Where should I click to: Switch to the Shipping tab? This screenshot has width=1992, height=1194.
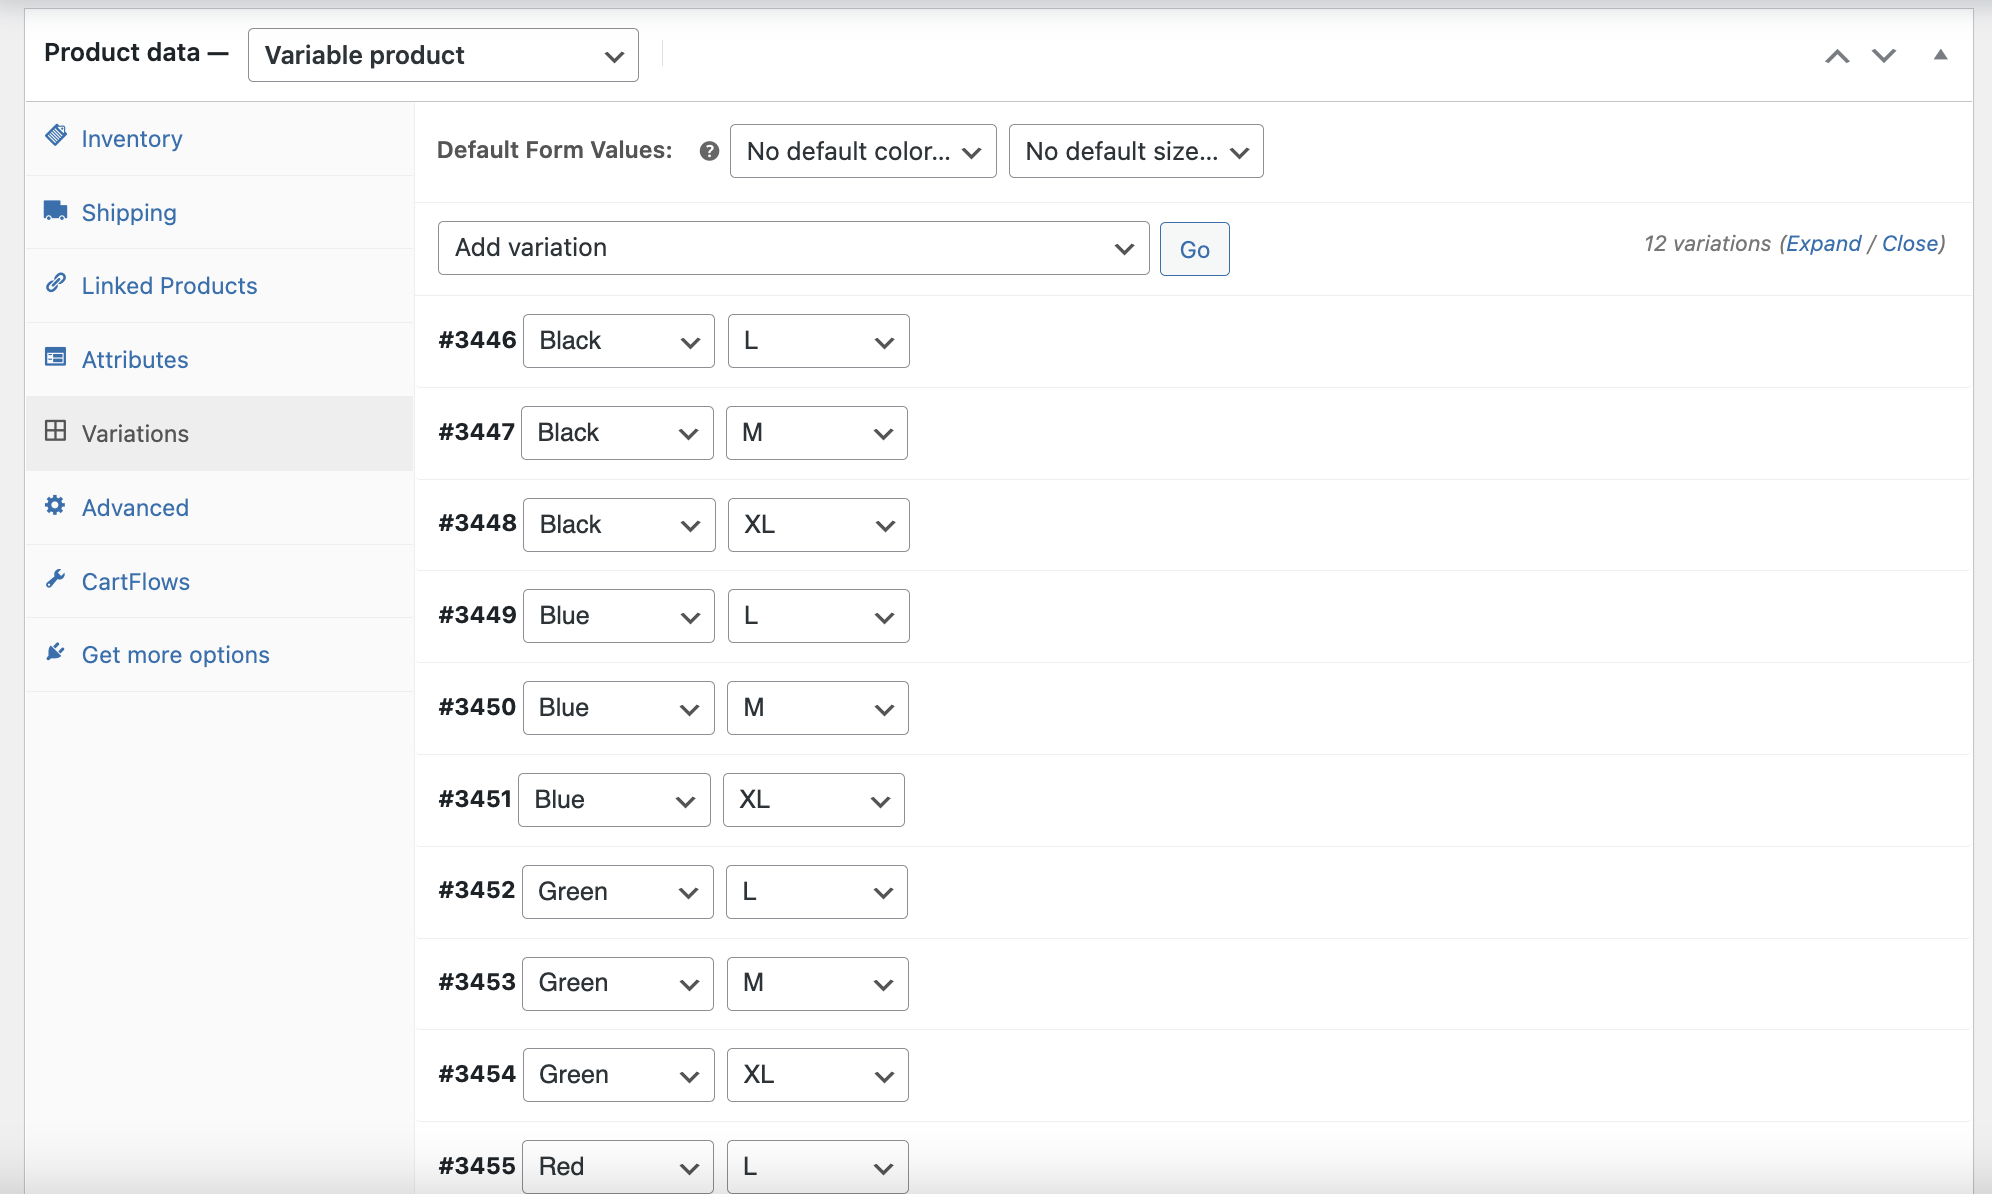point(129,213)
